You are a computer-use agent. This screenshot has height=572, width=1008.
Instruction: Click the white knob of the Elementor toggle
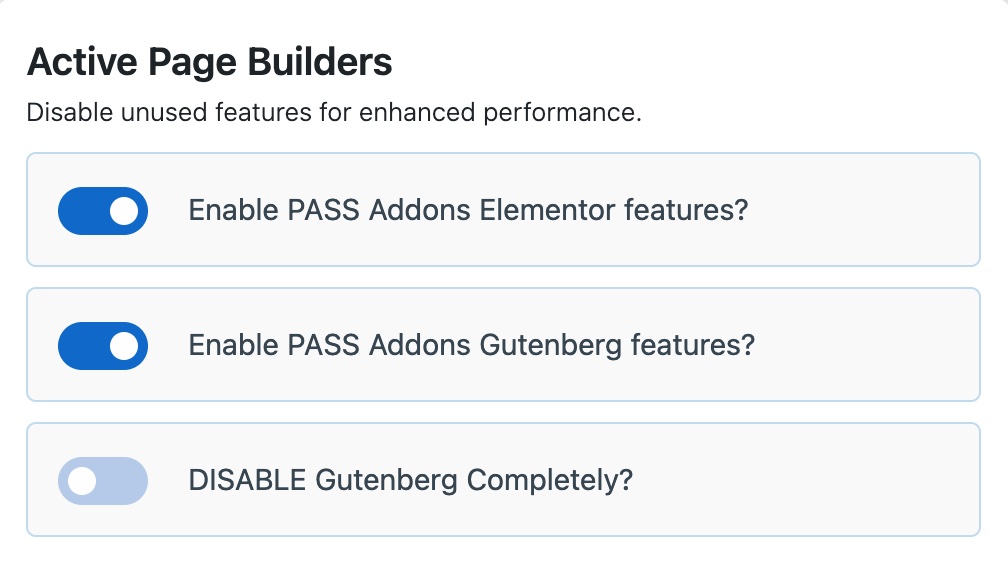tap(124, 210)
